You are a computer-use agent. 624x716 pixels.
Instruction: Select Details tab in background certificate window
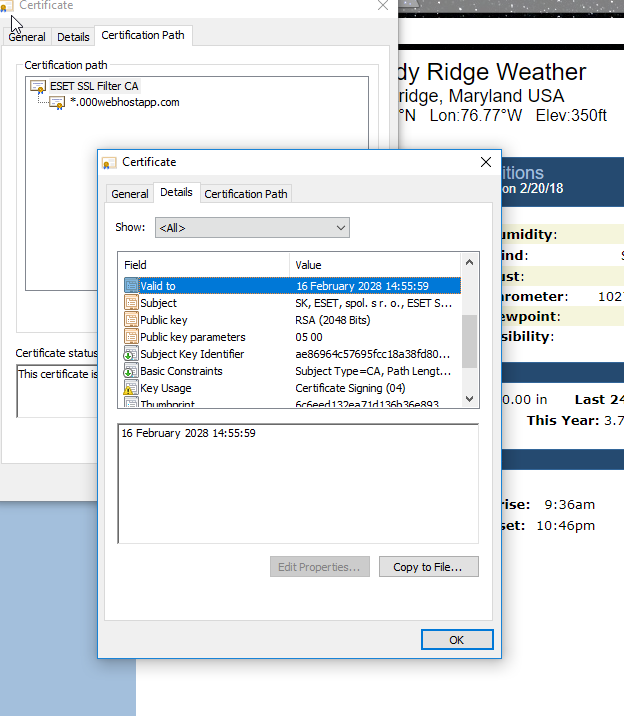[73, 37]
